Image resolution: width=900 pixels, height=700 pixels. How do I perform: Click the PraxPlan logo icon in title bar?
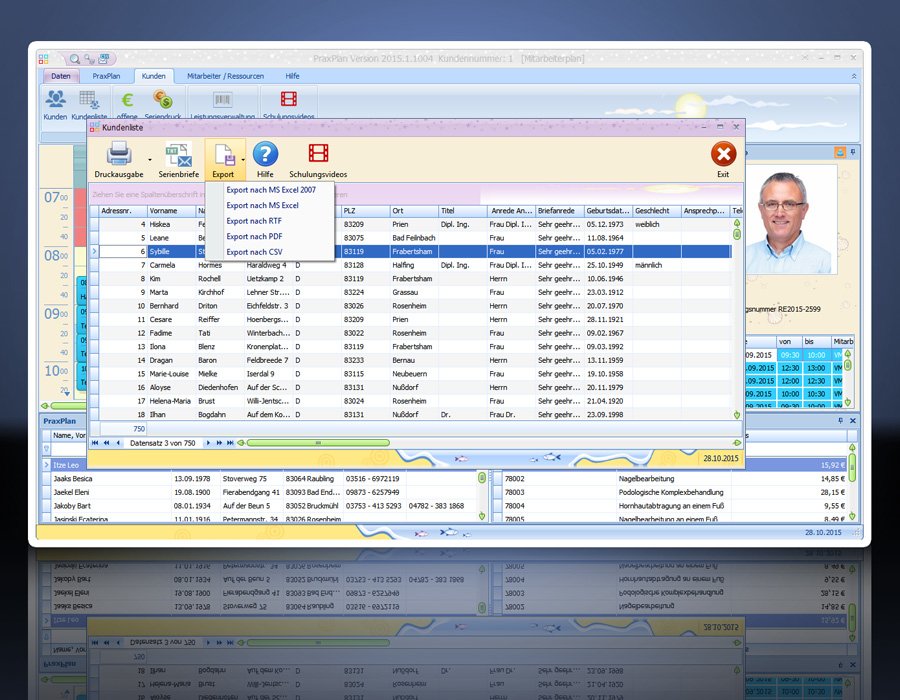(x=44, y=59)
